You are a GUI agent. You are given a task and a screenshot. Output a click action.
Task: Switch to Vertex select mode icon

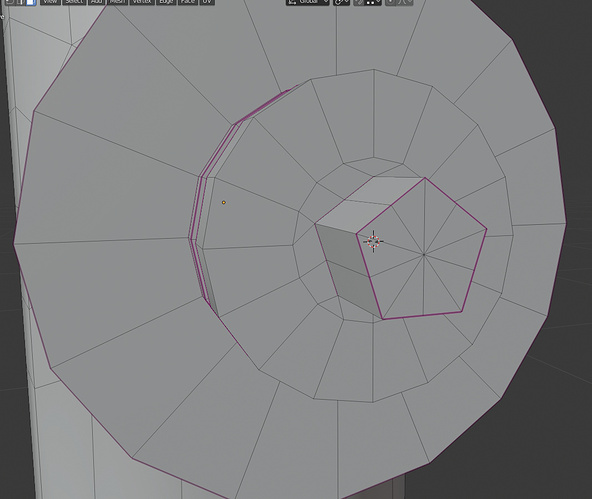(10, 2)
